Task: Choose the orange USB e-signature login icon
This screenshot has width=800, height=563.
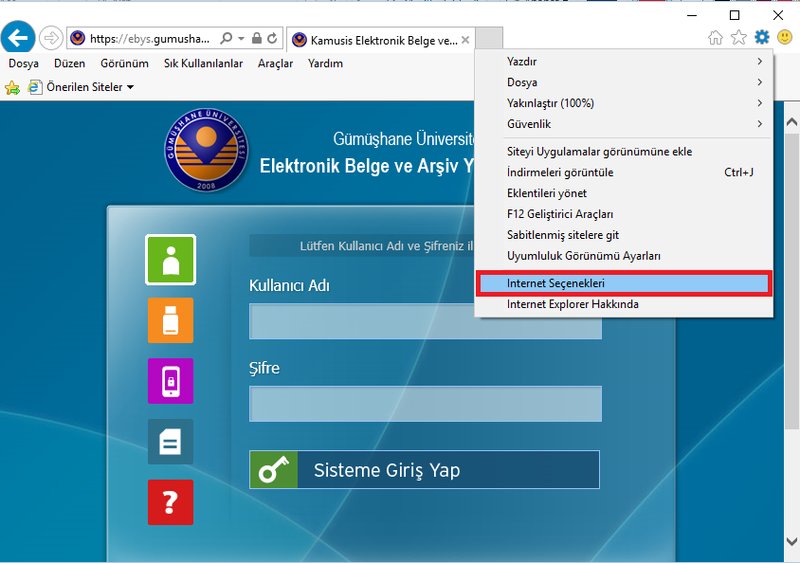Action: [x=170, y=320]
